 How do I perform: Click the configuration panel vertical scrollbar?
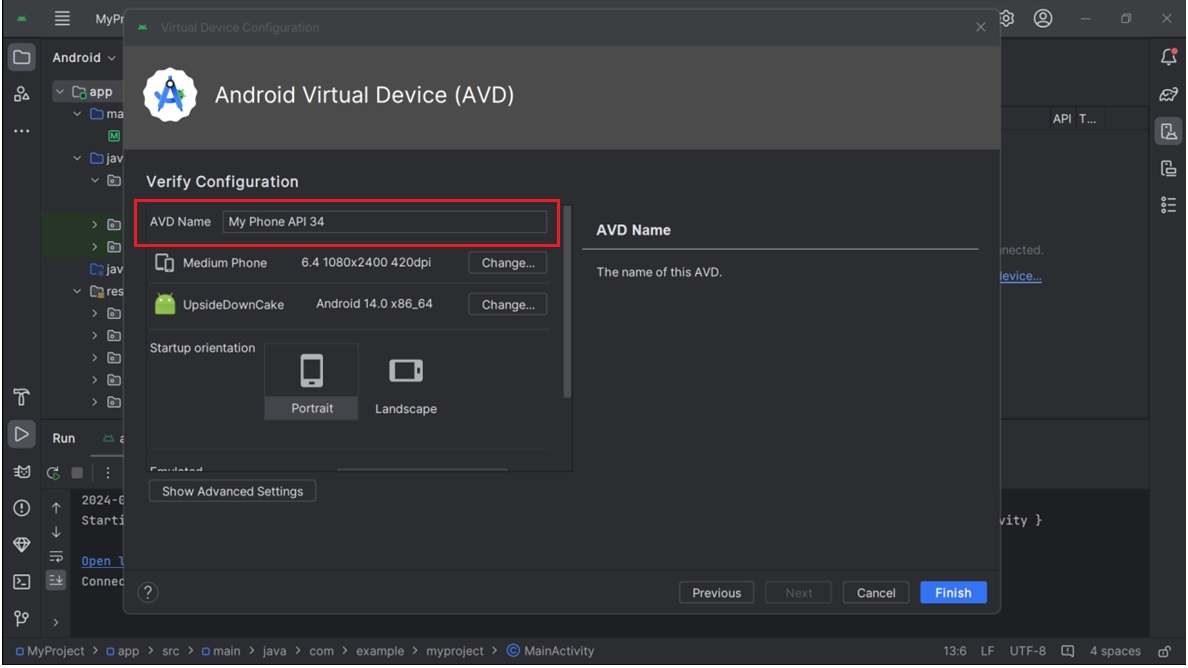coord(567,303)
